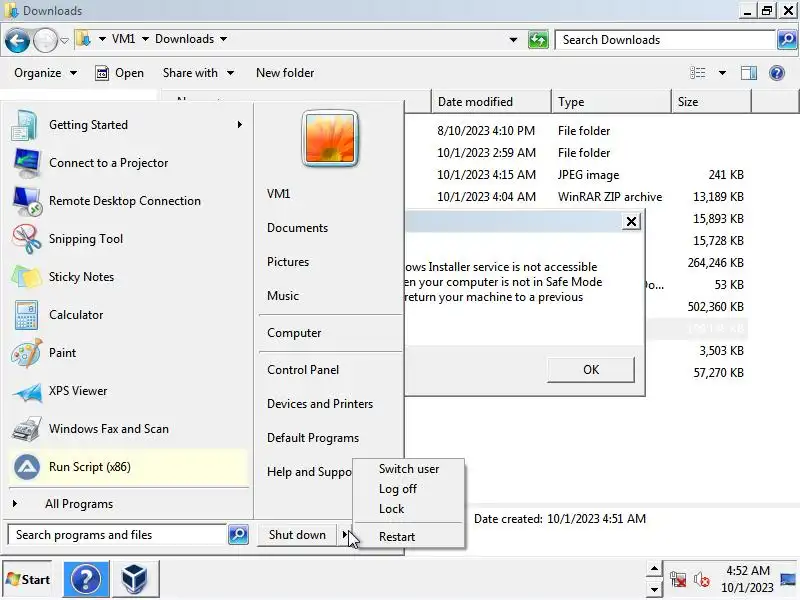Viewport: 800px width, 600px height.
Task: Click the refresh icon beside address bar
Action: (538, 40)
